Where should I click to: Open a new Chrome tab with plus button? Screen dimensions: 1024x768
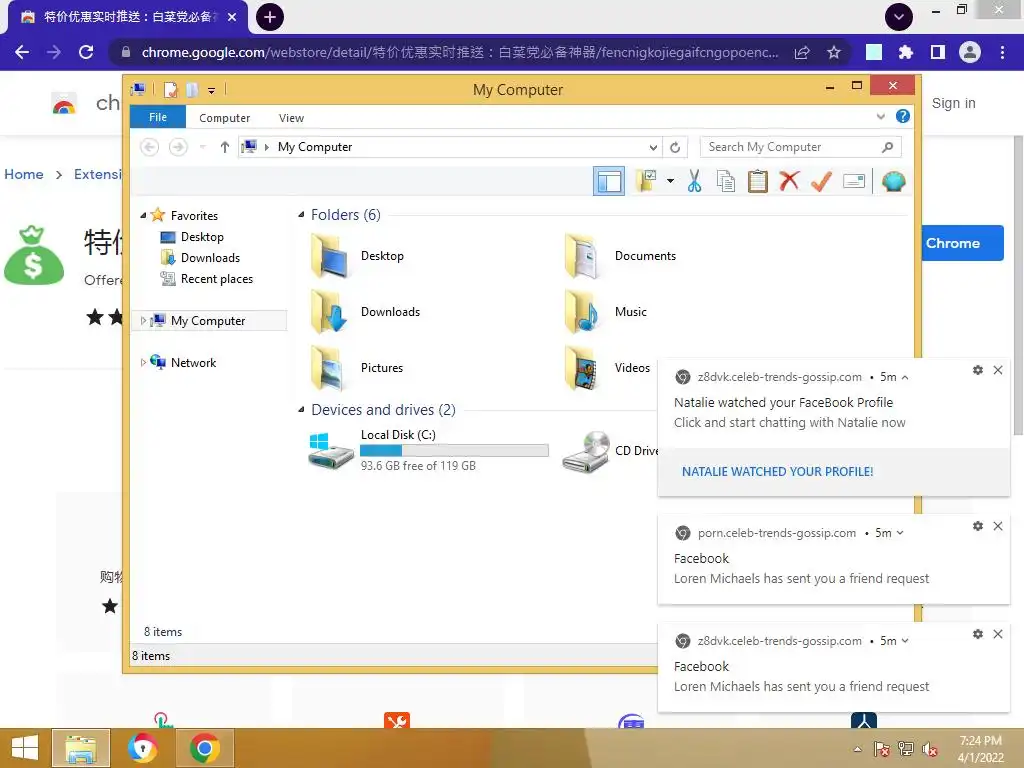[270, 17]
